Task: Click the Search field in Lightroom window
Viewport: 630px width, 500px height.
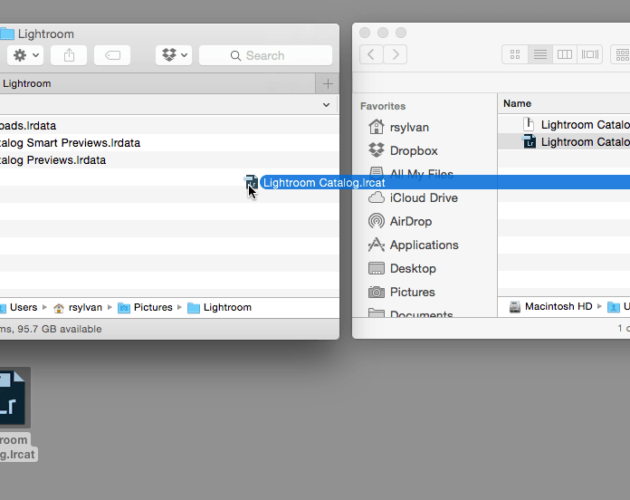Action: 266,55
